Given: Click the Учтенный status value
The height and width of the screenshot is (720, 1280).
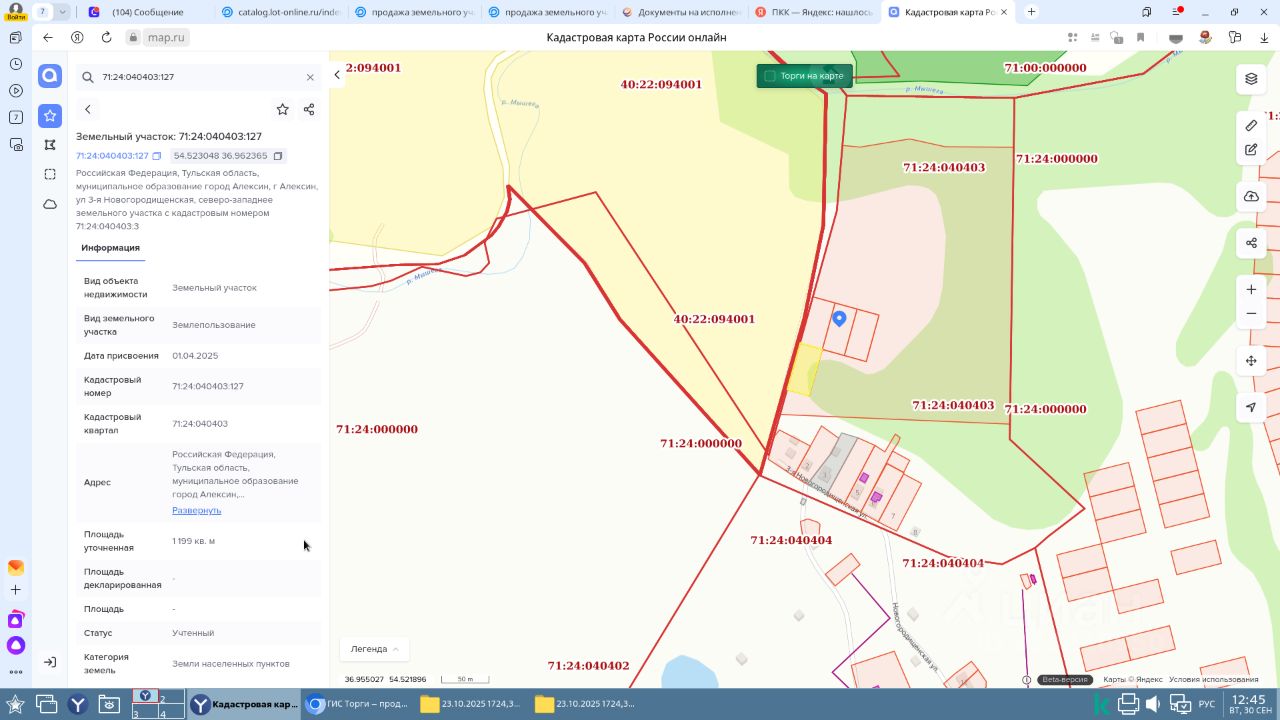Looking at the screenshot, I should pos(193,633).
